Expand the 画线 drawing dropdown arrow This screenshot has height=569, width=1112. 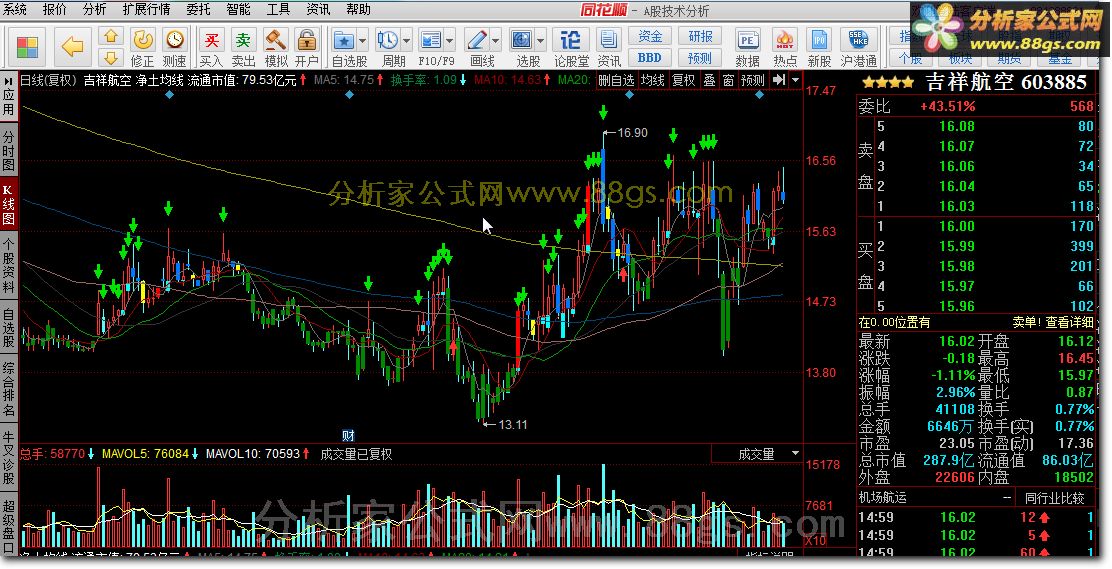coord(496,40)
